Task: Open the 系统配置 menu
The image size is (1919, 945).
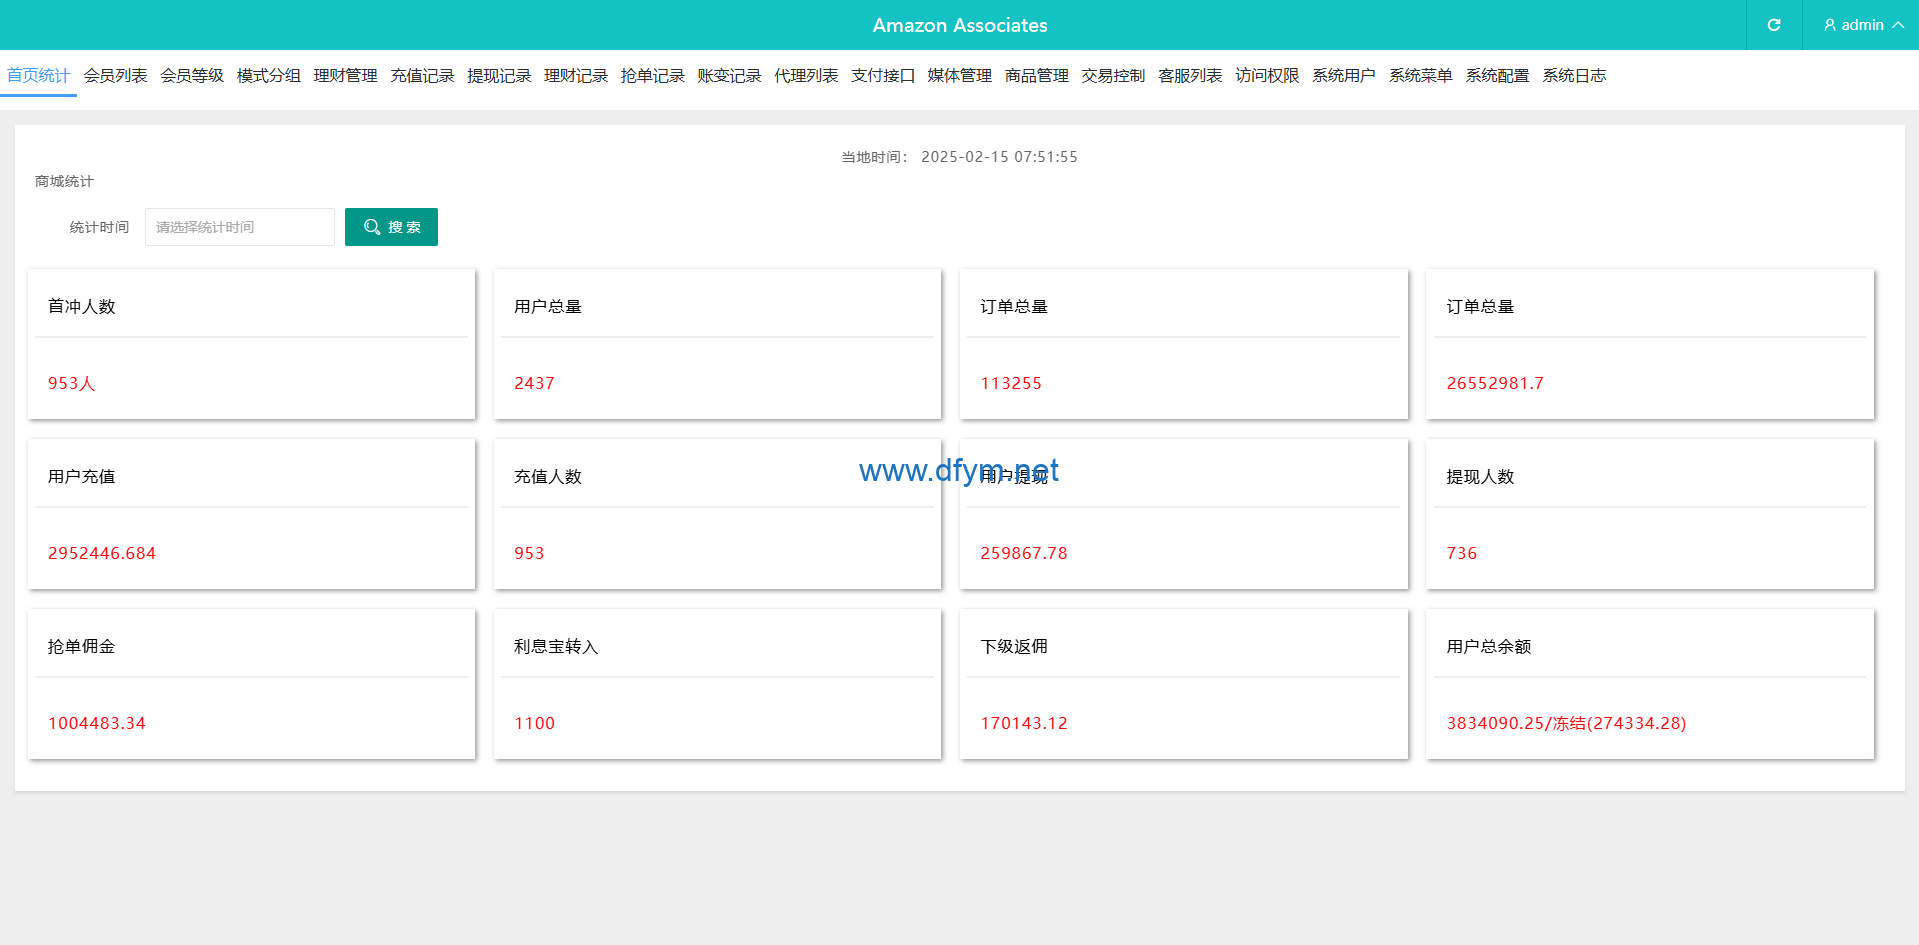Action: 1497,76
